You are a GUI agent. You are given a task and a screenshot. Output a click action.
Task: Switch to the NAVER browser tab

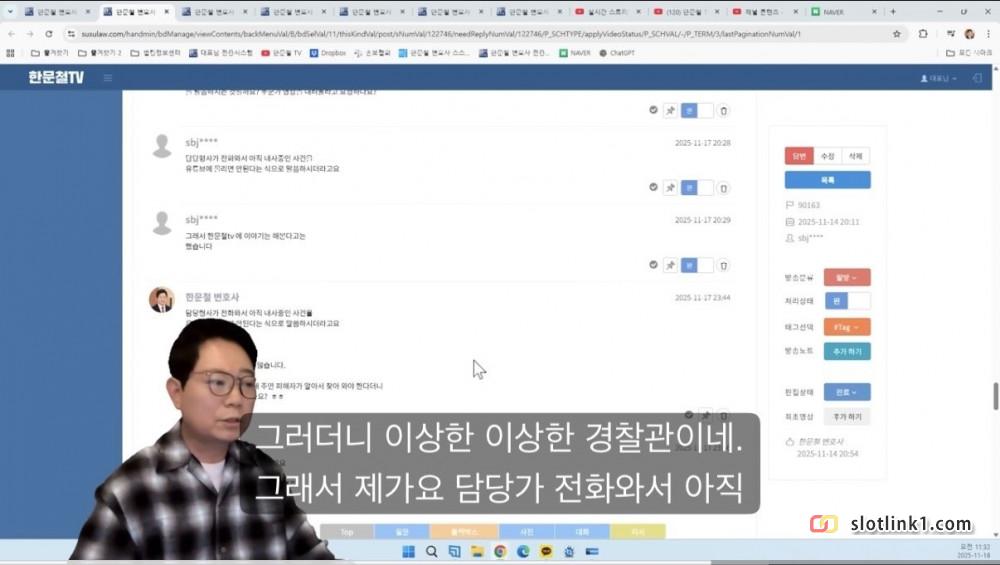pos(844,11)
